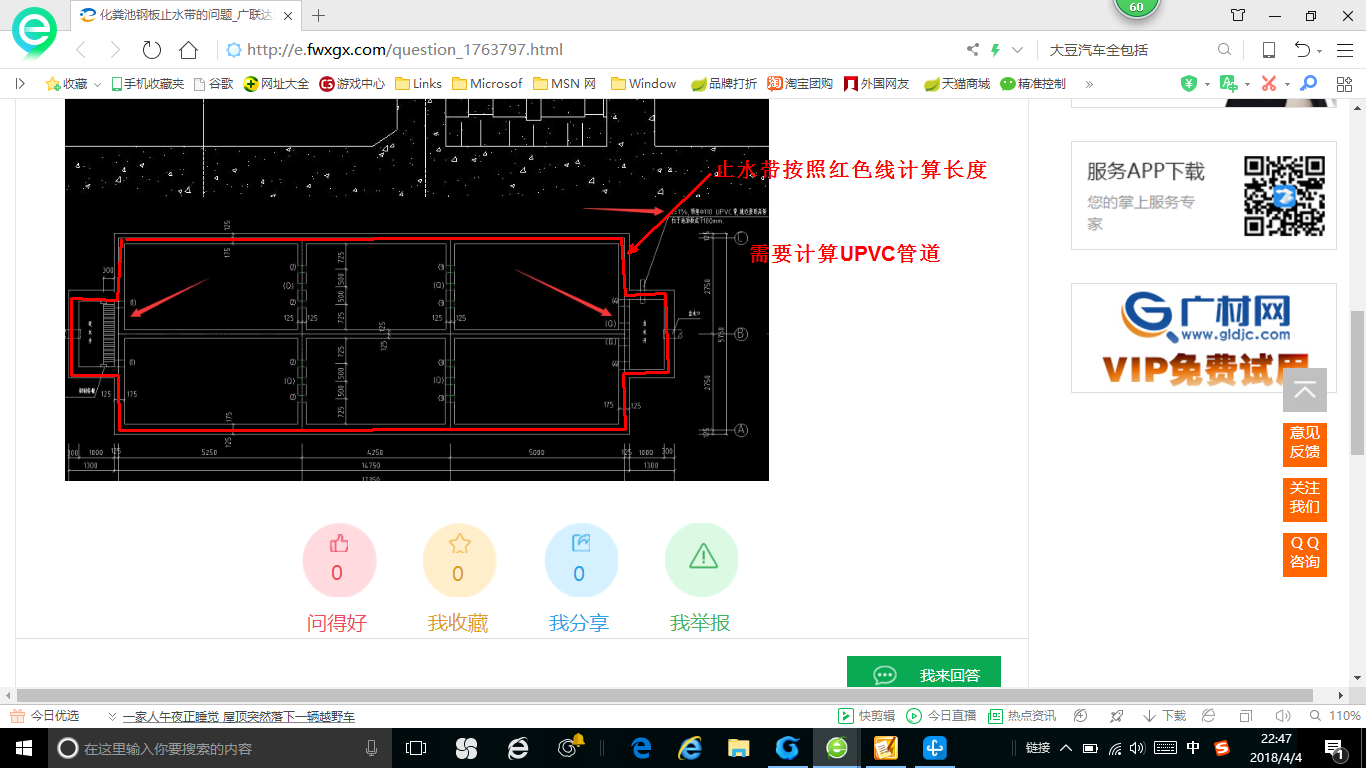The height and width of the screenshot is (768, 1366).
Task: Click the 360 browser logo icon
Action: [x=35, y=33]
